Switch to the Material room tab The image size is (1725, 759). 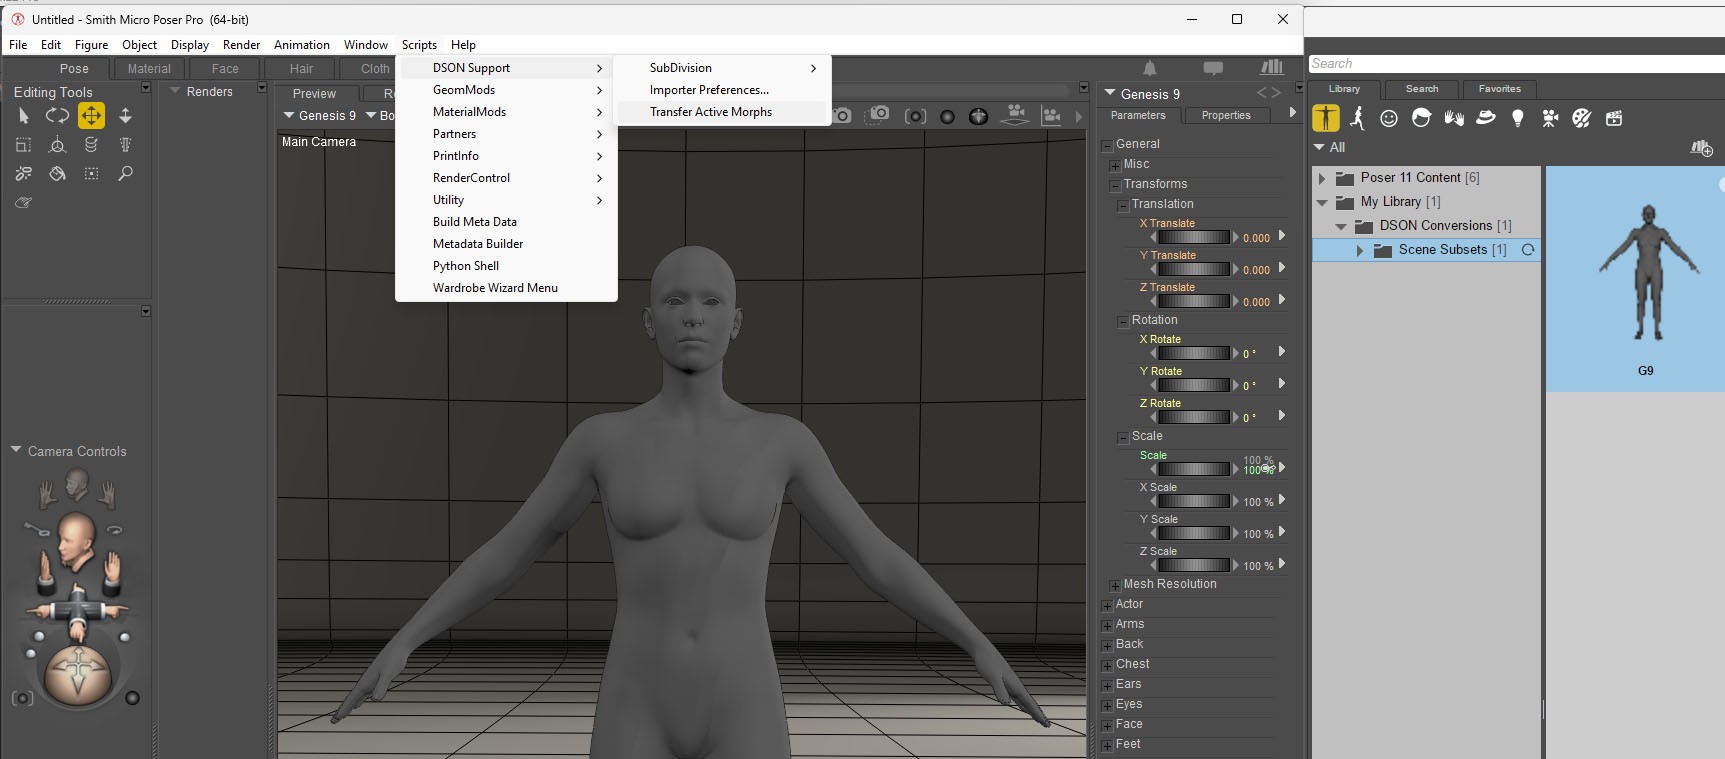[149, 69]
